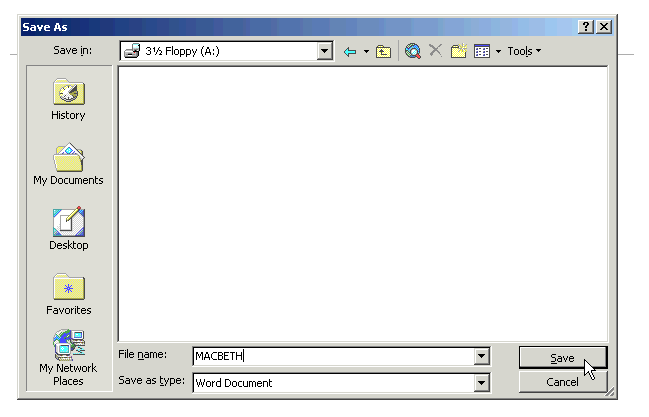Click the Help question mark button
Image resolution: width=649 pixels, height=417 pixels.
(x=586, y=27)
